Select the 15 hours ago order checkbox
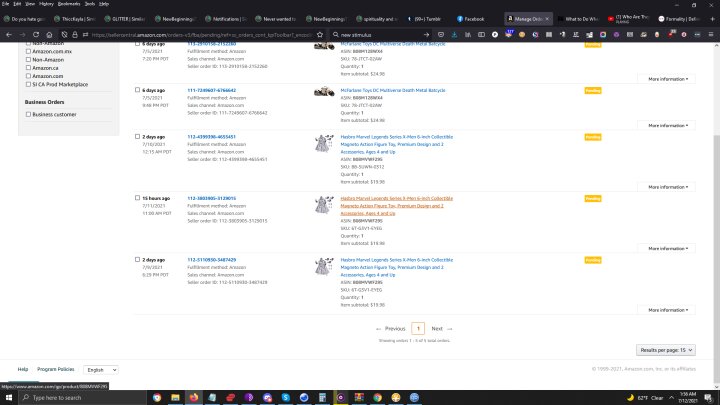This screenshot has height=405, width=720. [137, 198]
